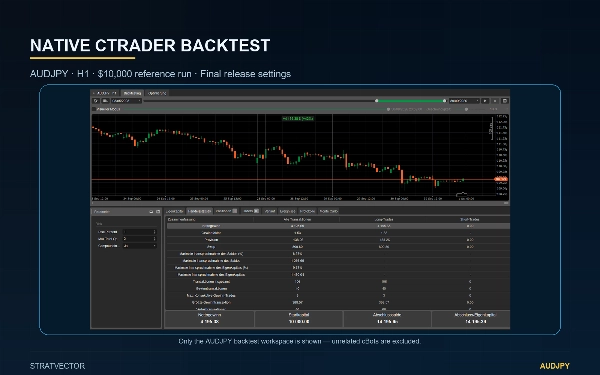Click the orange price label on the price axis

point(501,179)
